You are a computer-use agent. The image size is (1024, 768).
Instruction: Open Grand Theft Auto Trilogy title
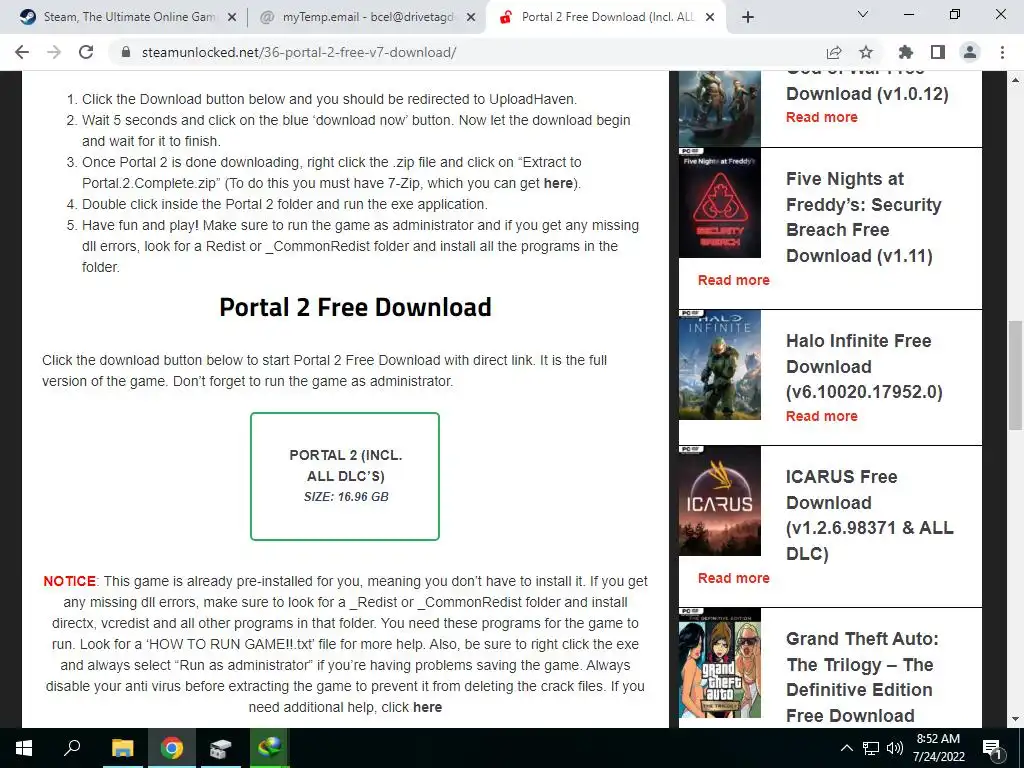pos(862,677)
